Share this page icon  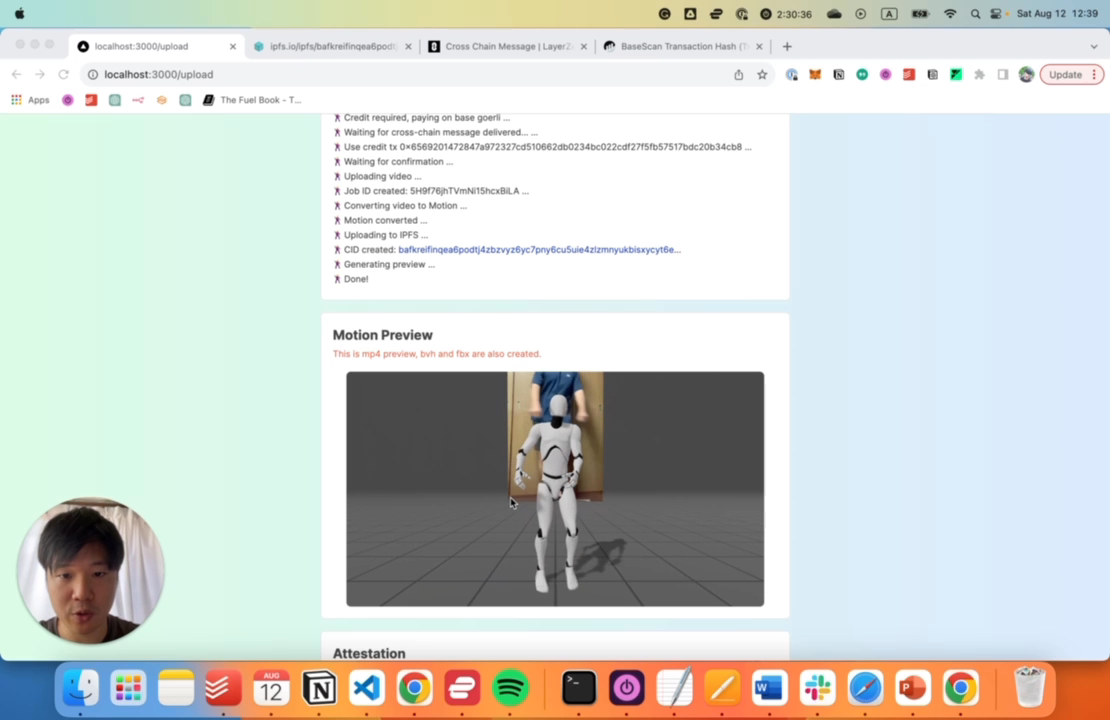tap(738, 74)
